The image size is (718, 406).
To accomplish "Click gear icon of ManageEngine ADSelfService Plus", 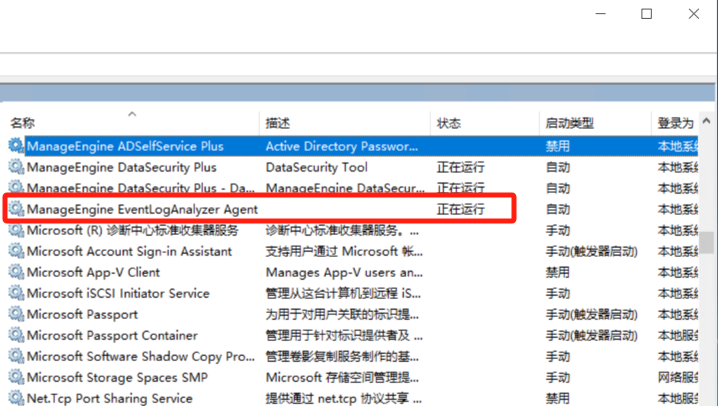I will [16, 146].
